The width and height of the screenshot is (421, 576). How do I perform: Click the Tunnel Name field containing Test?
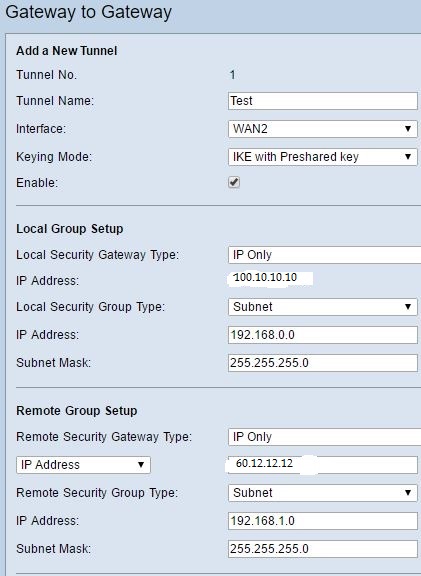[x=323, y=101]
